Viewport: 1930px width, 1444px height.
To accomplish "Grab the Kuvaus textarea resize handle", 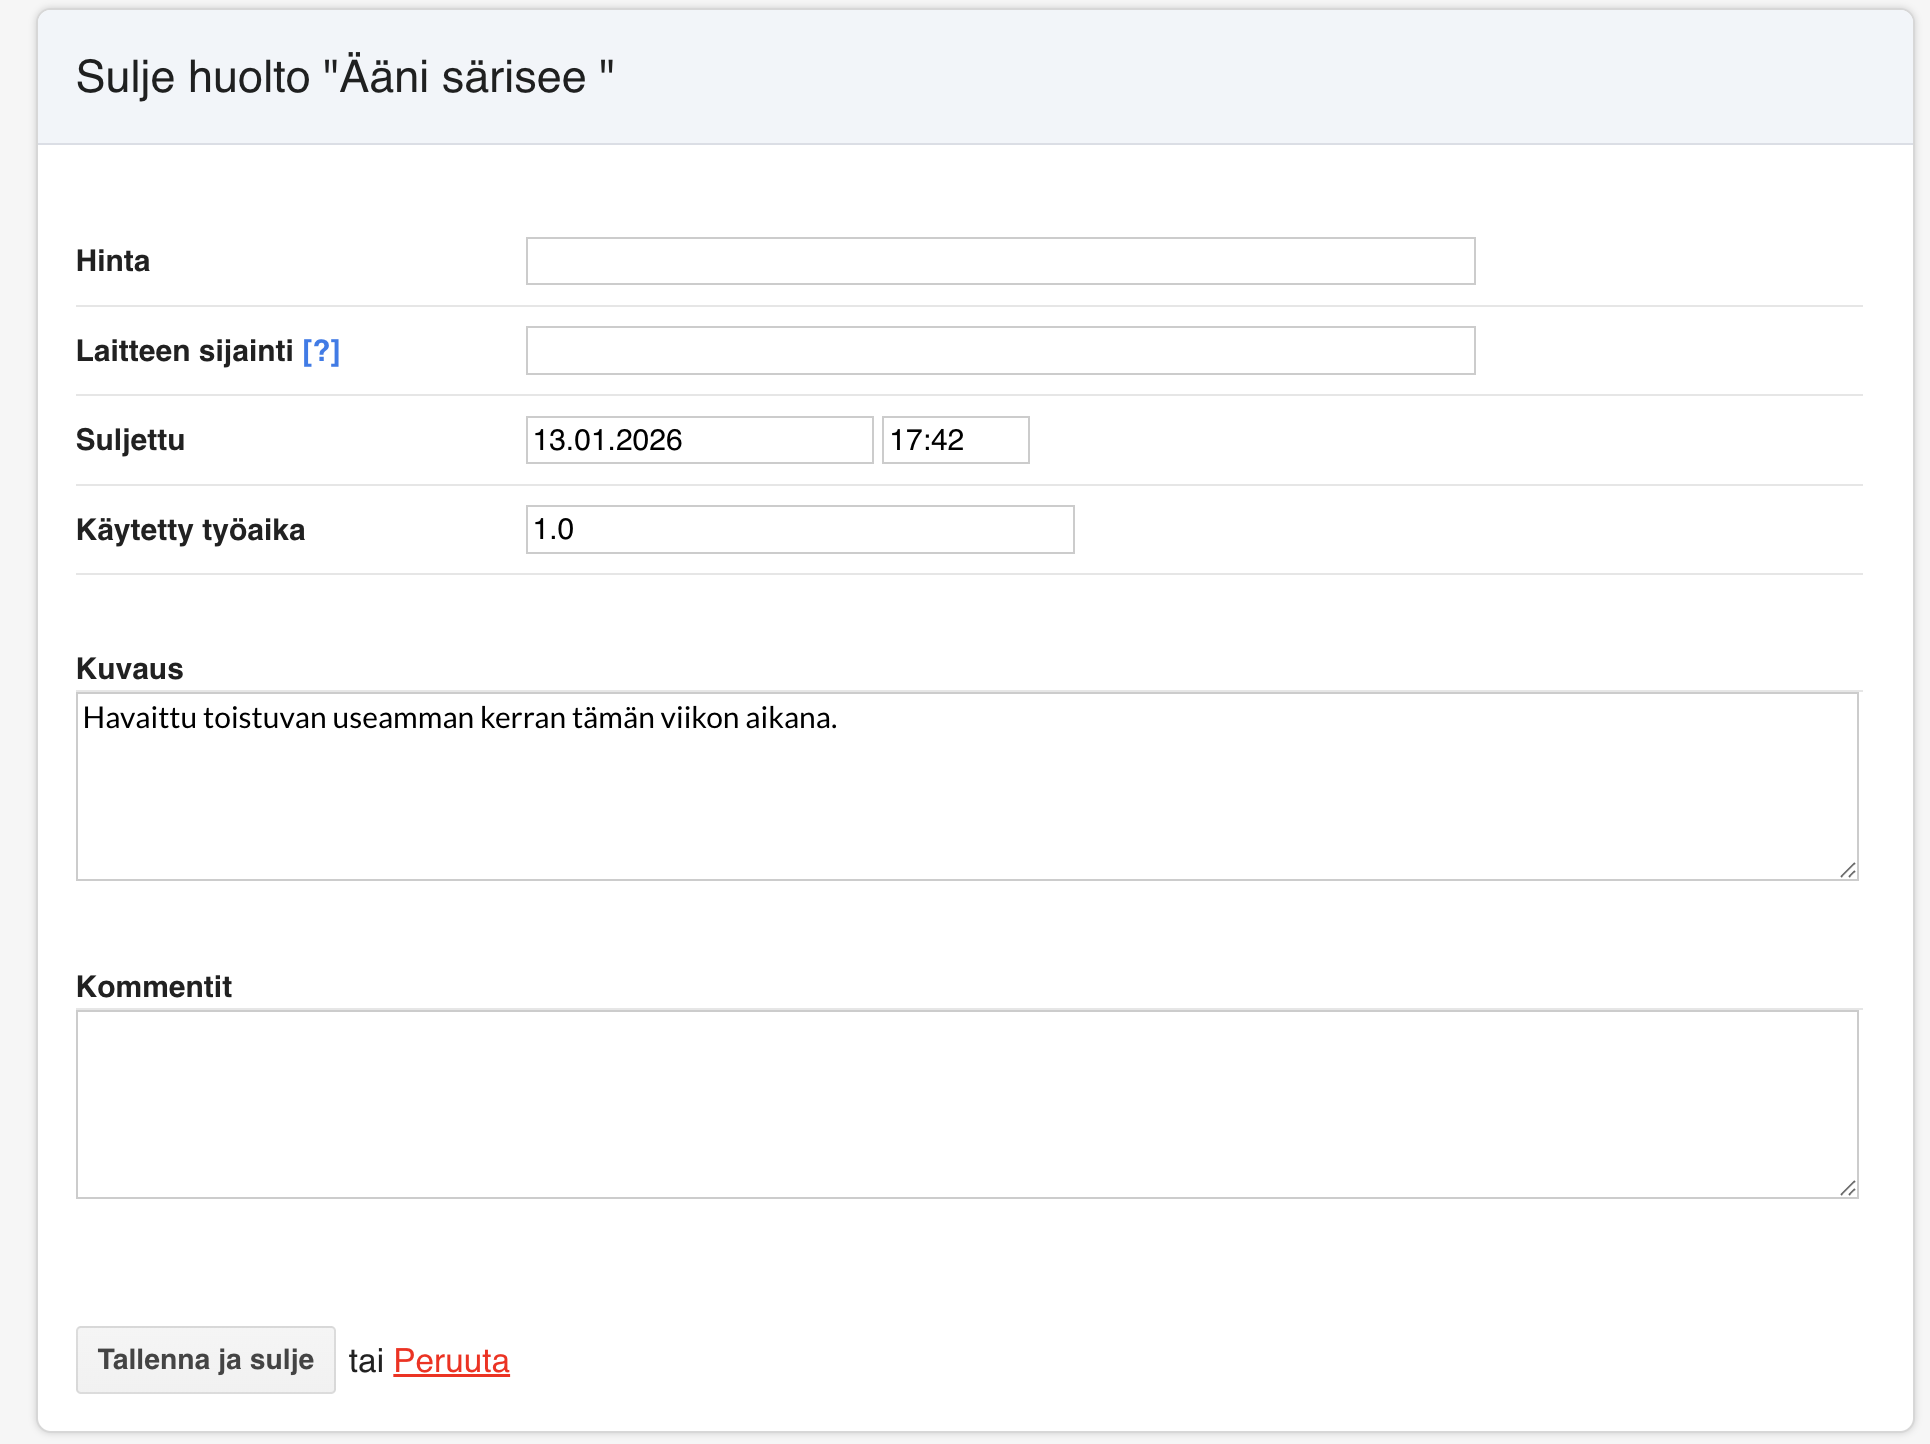I will [1847, 870].
